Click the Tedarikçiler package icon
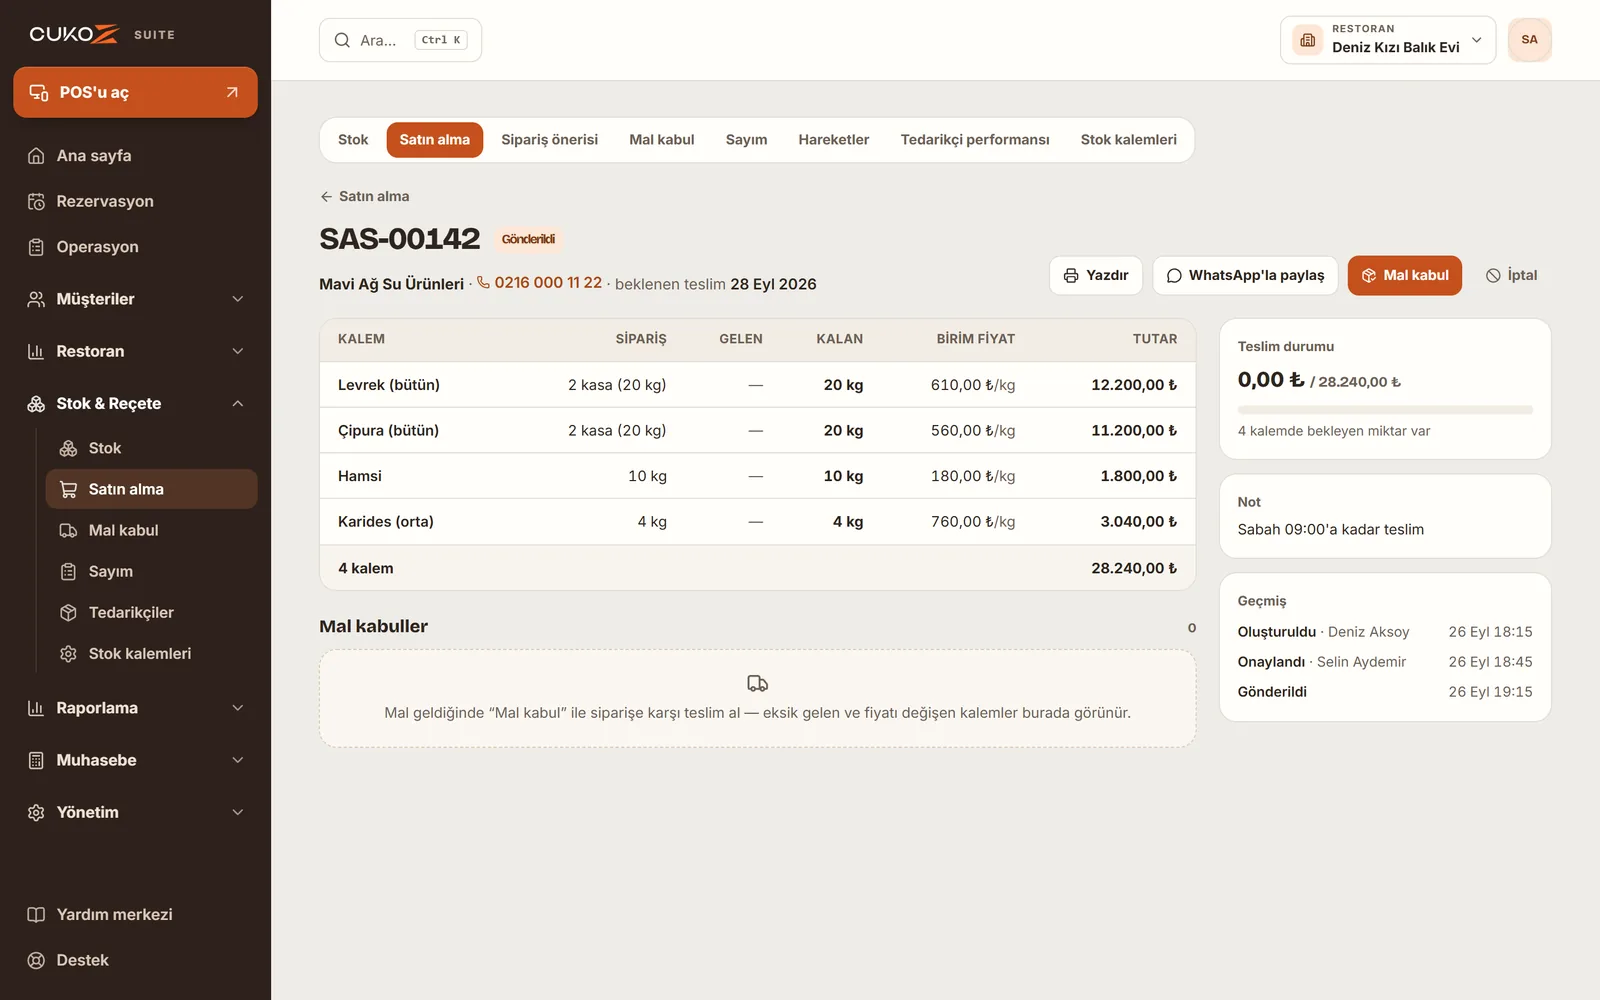Viewport: 1600px width, 1000px height. 68,612
